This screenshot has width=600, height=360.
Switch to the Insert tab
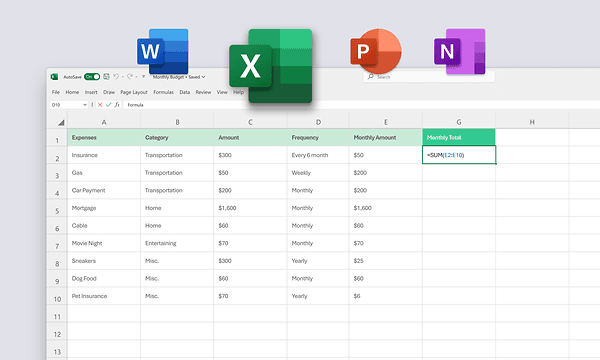91,92
